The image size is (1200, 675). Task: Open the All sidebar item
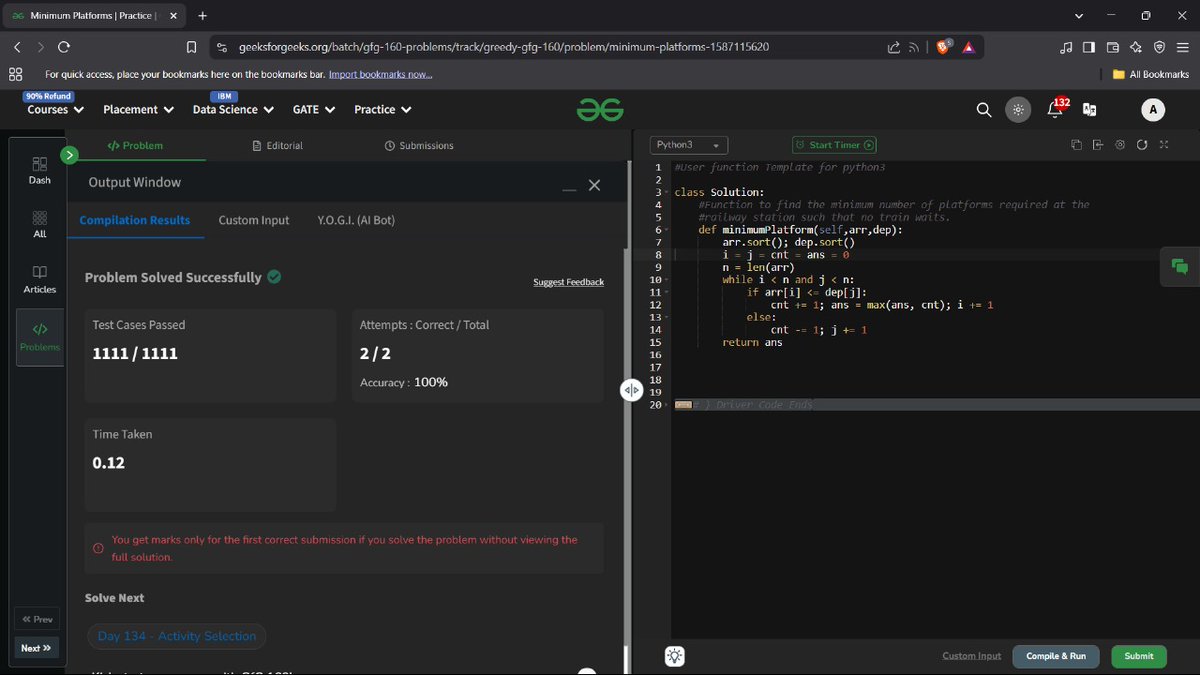tap(40, 223)
